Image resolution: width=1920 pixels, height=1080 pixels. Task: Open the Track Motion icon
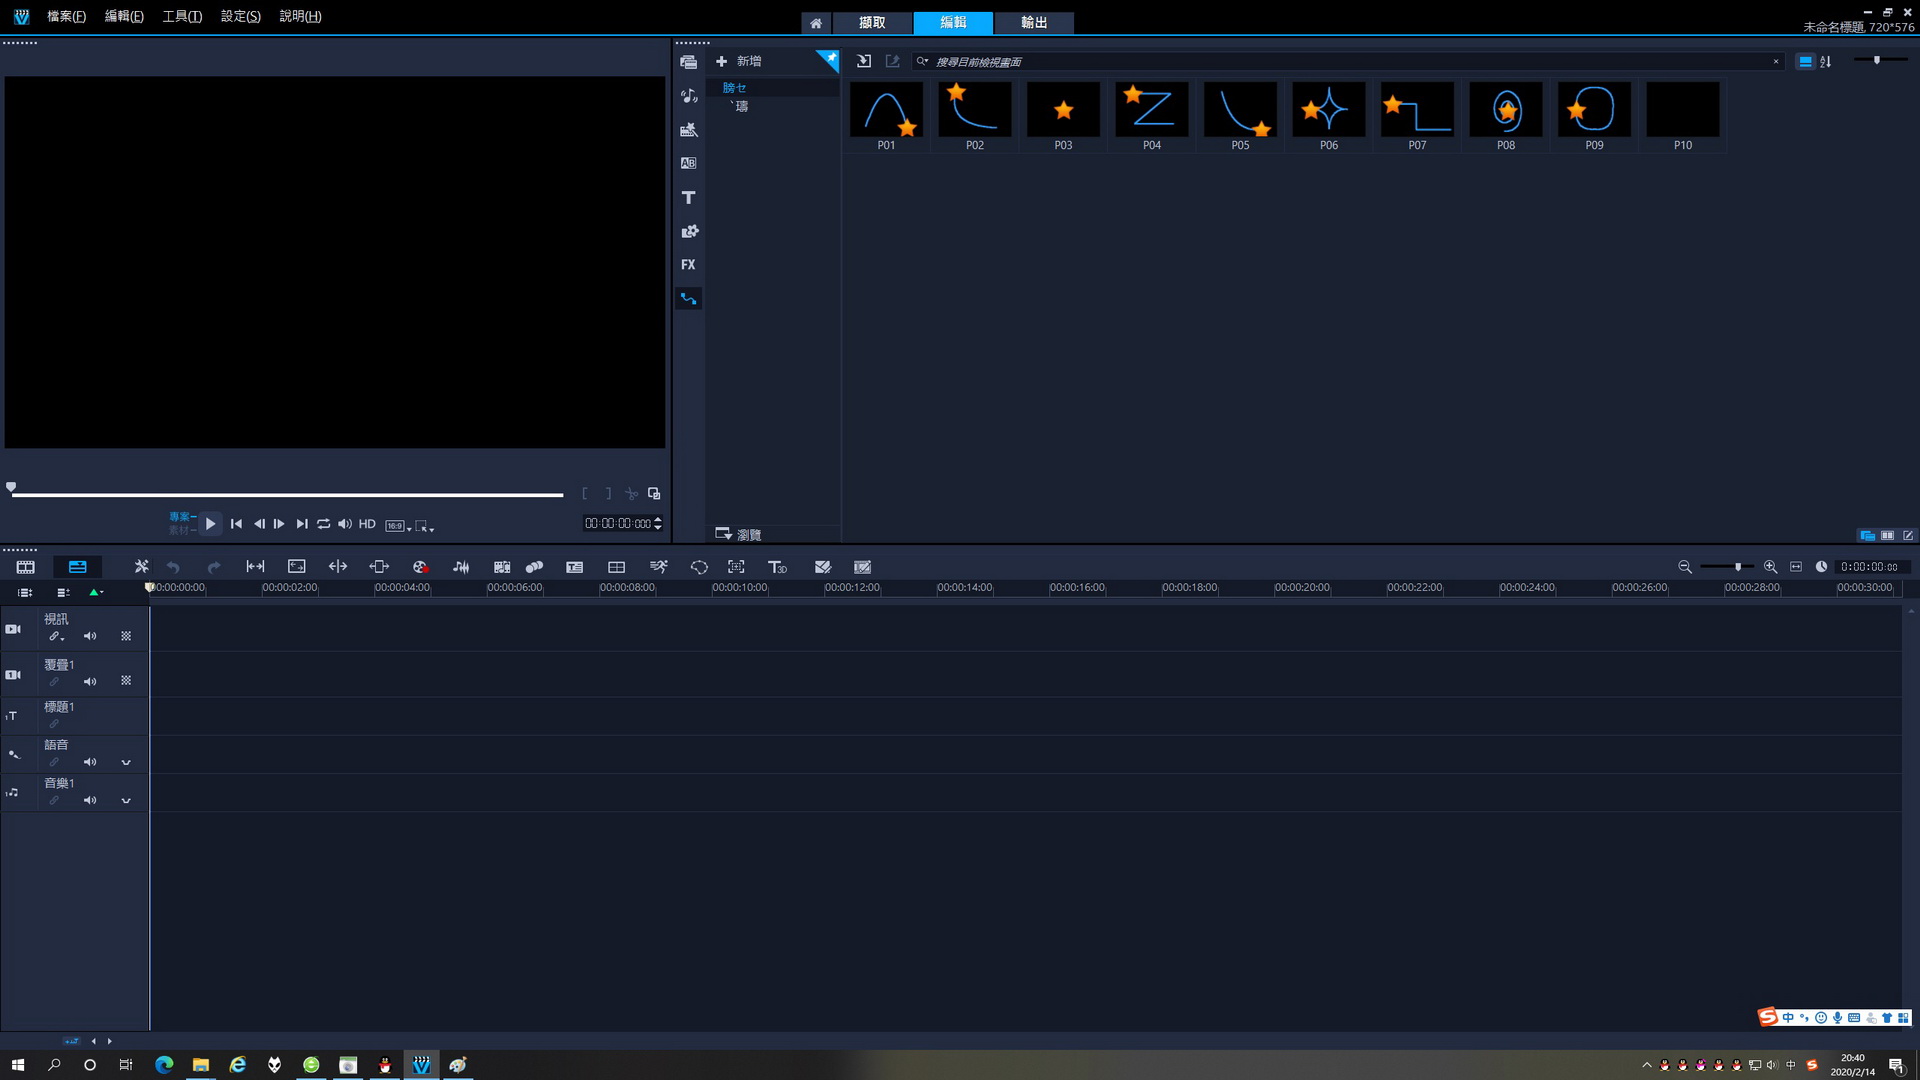pyautogui.click(x=534, y=567)
